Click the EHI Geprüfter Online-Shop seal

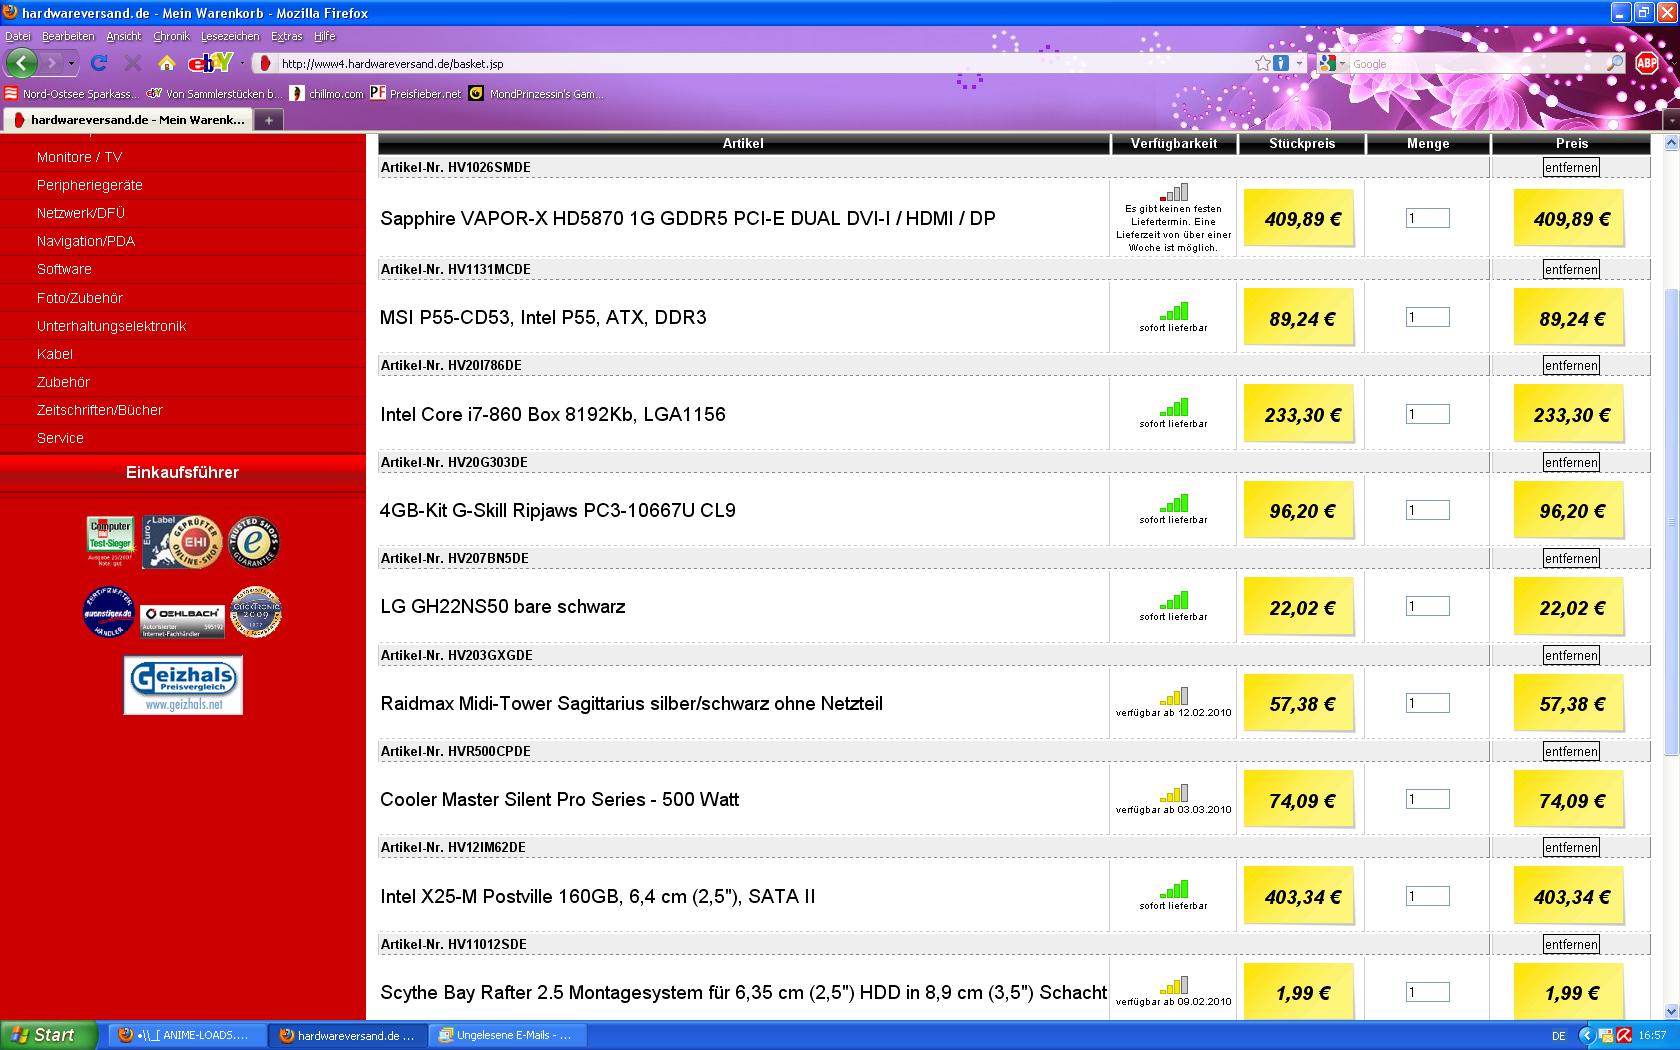[180, 541]
